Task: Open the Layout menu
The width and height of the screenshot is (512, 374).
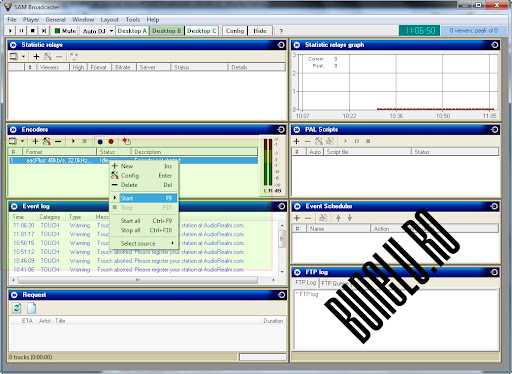Action: 110,20
